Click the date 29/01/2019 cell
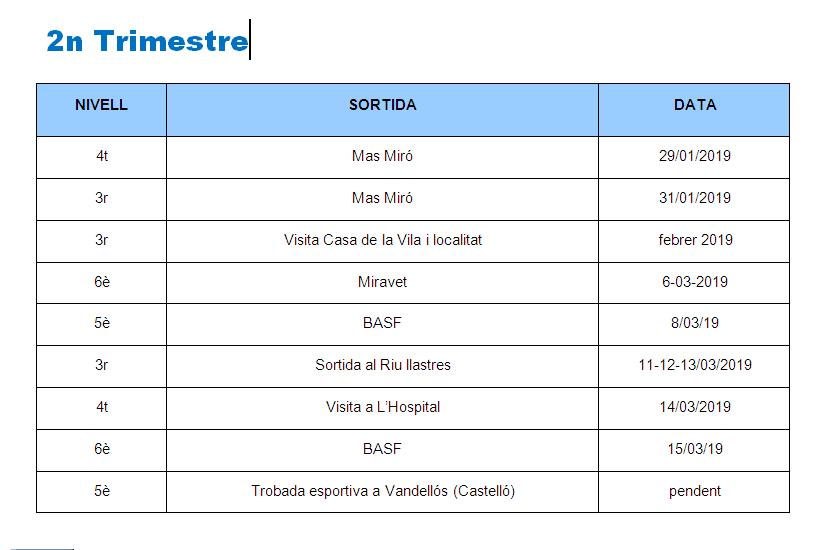The image size is (836, 550). tap(694, 156)
